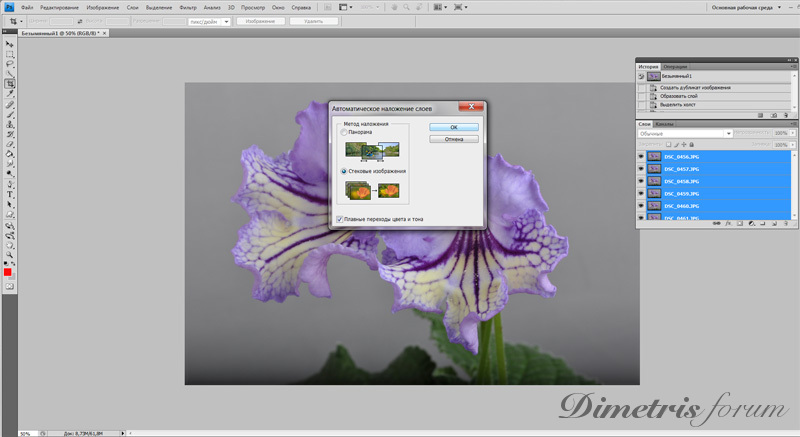Click Отмена in auto-blend dialog
The height and width of the screenshot is (437, 800).
[454, 139]
